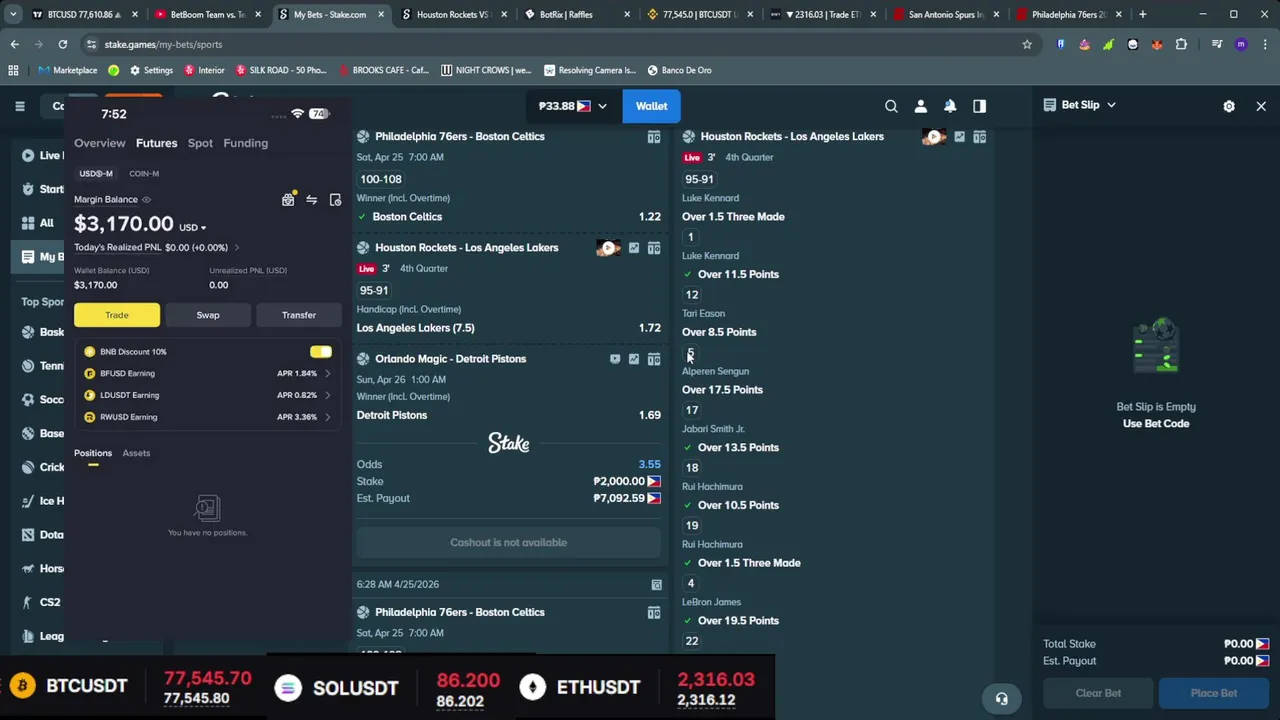The height and width of the screenshot is (720, 1280).
Task: Open the USD currency dropdown beside $3,170.00
Action: [193, 228]
